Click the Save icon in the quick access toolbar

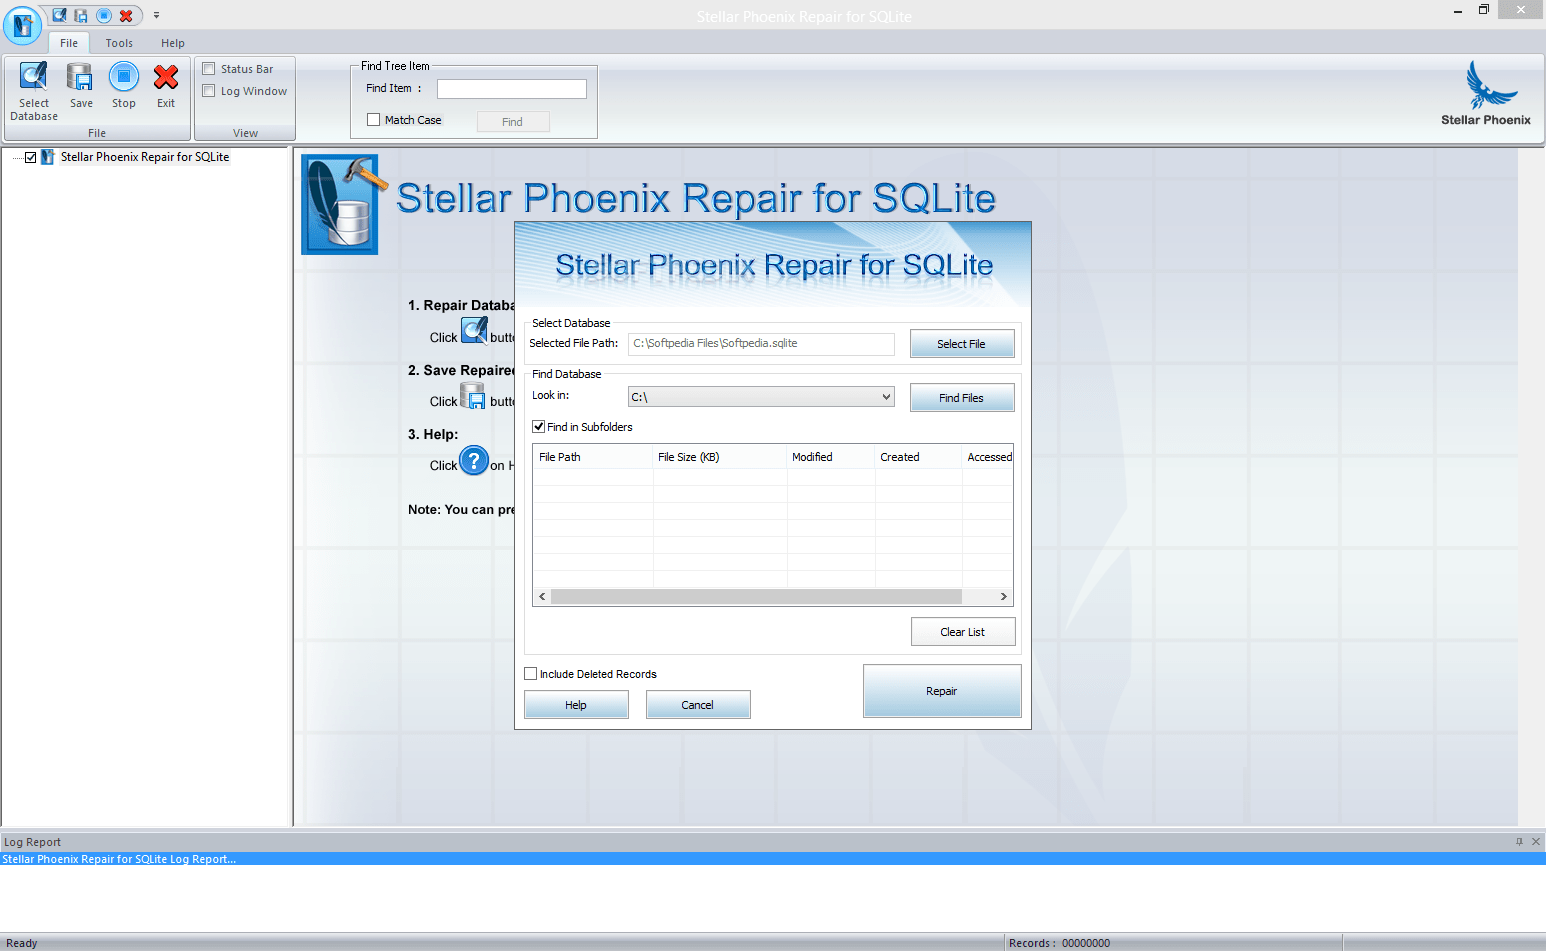[80, 15]
